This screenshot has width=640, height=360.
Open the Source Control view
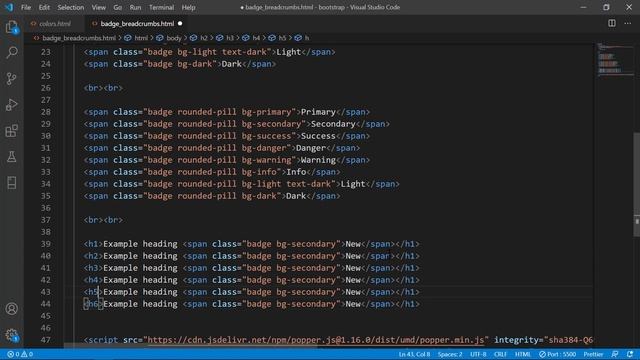[11, 78]
